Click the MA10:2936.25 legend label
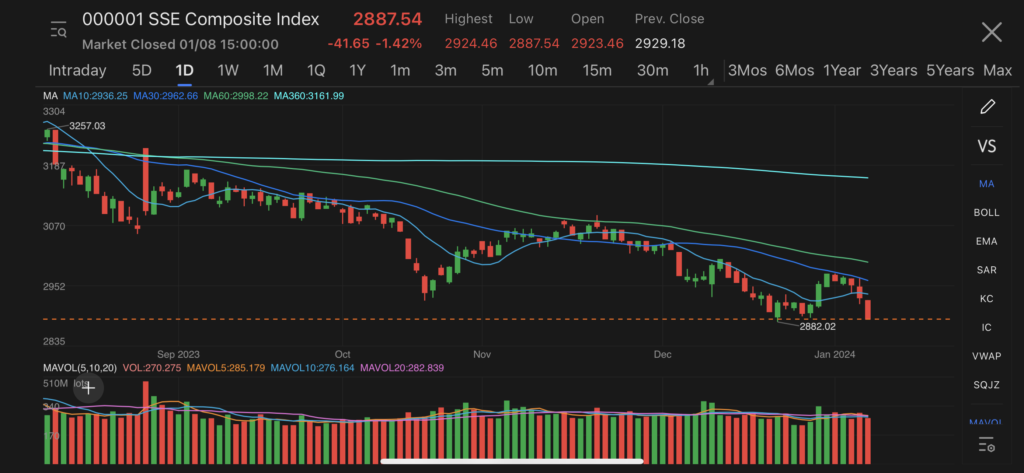 tap(95, 96)
